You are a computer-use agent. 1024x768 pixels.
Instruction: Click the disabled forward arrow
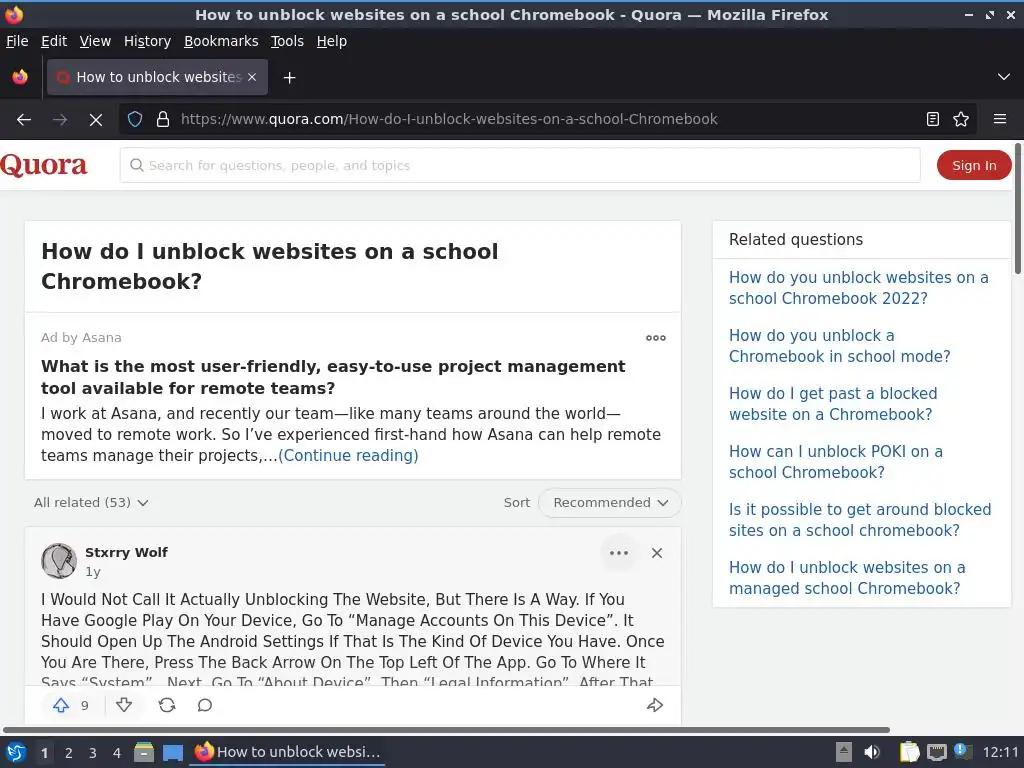[60, 120]
